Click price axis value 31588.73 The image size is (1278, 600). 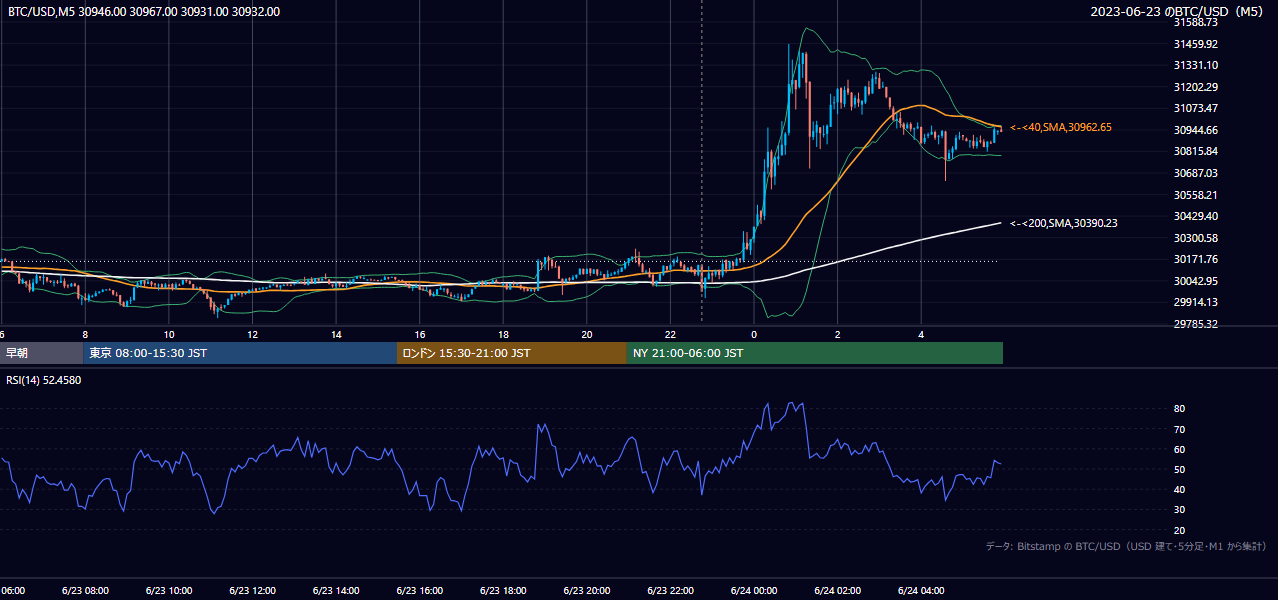click(x=1195, y=22)
